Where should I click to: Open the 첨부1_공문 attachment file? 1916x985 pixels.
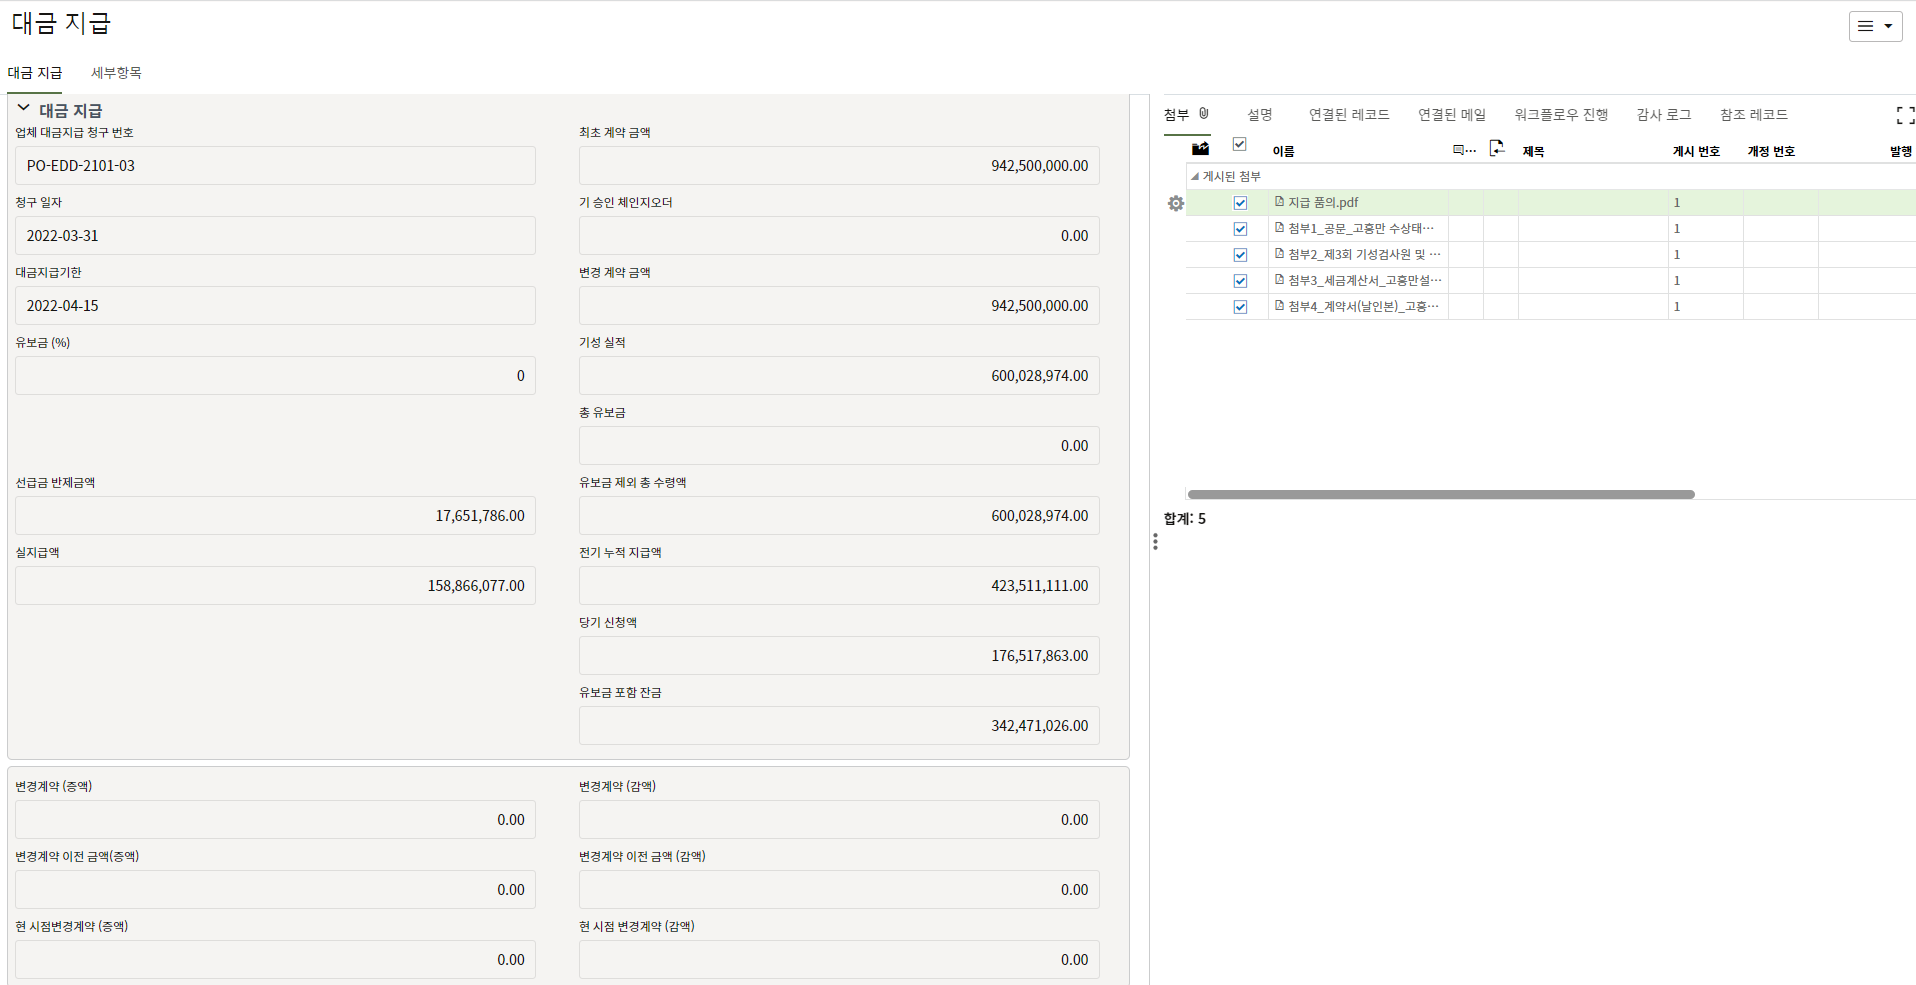[x=1360, y=229]
